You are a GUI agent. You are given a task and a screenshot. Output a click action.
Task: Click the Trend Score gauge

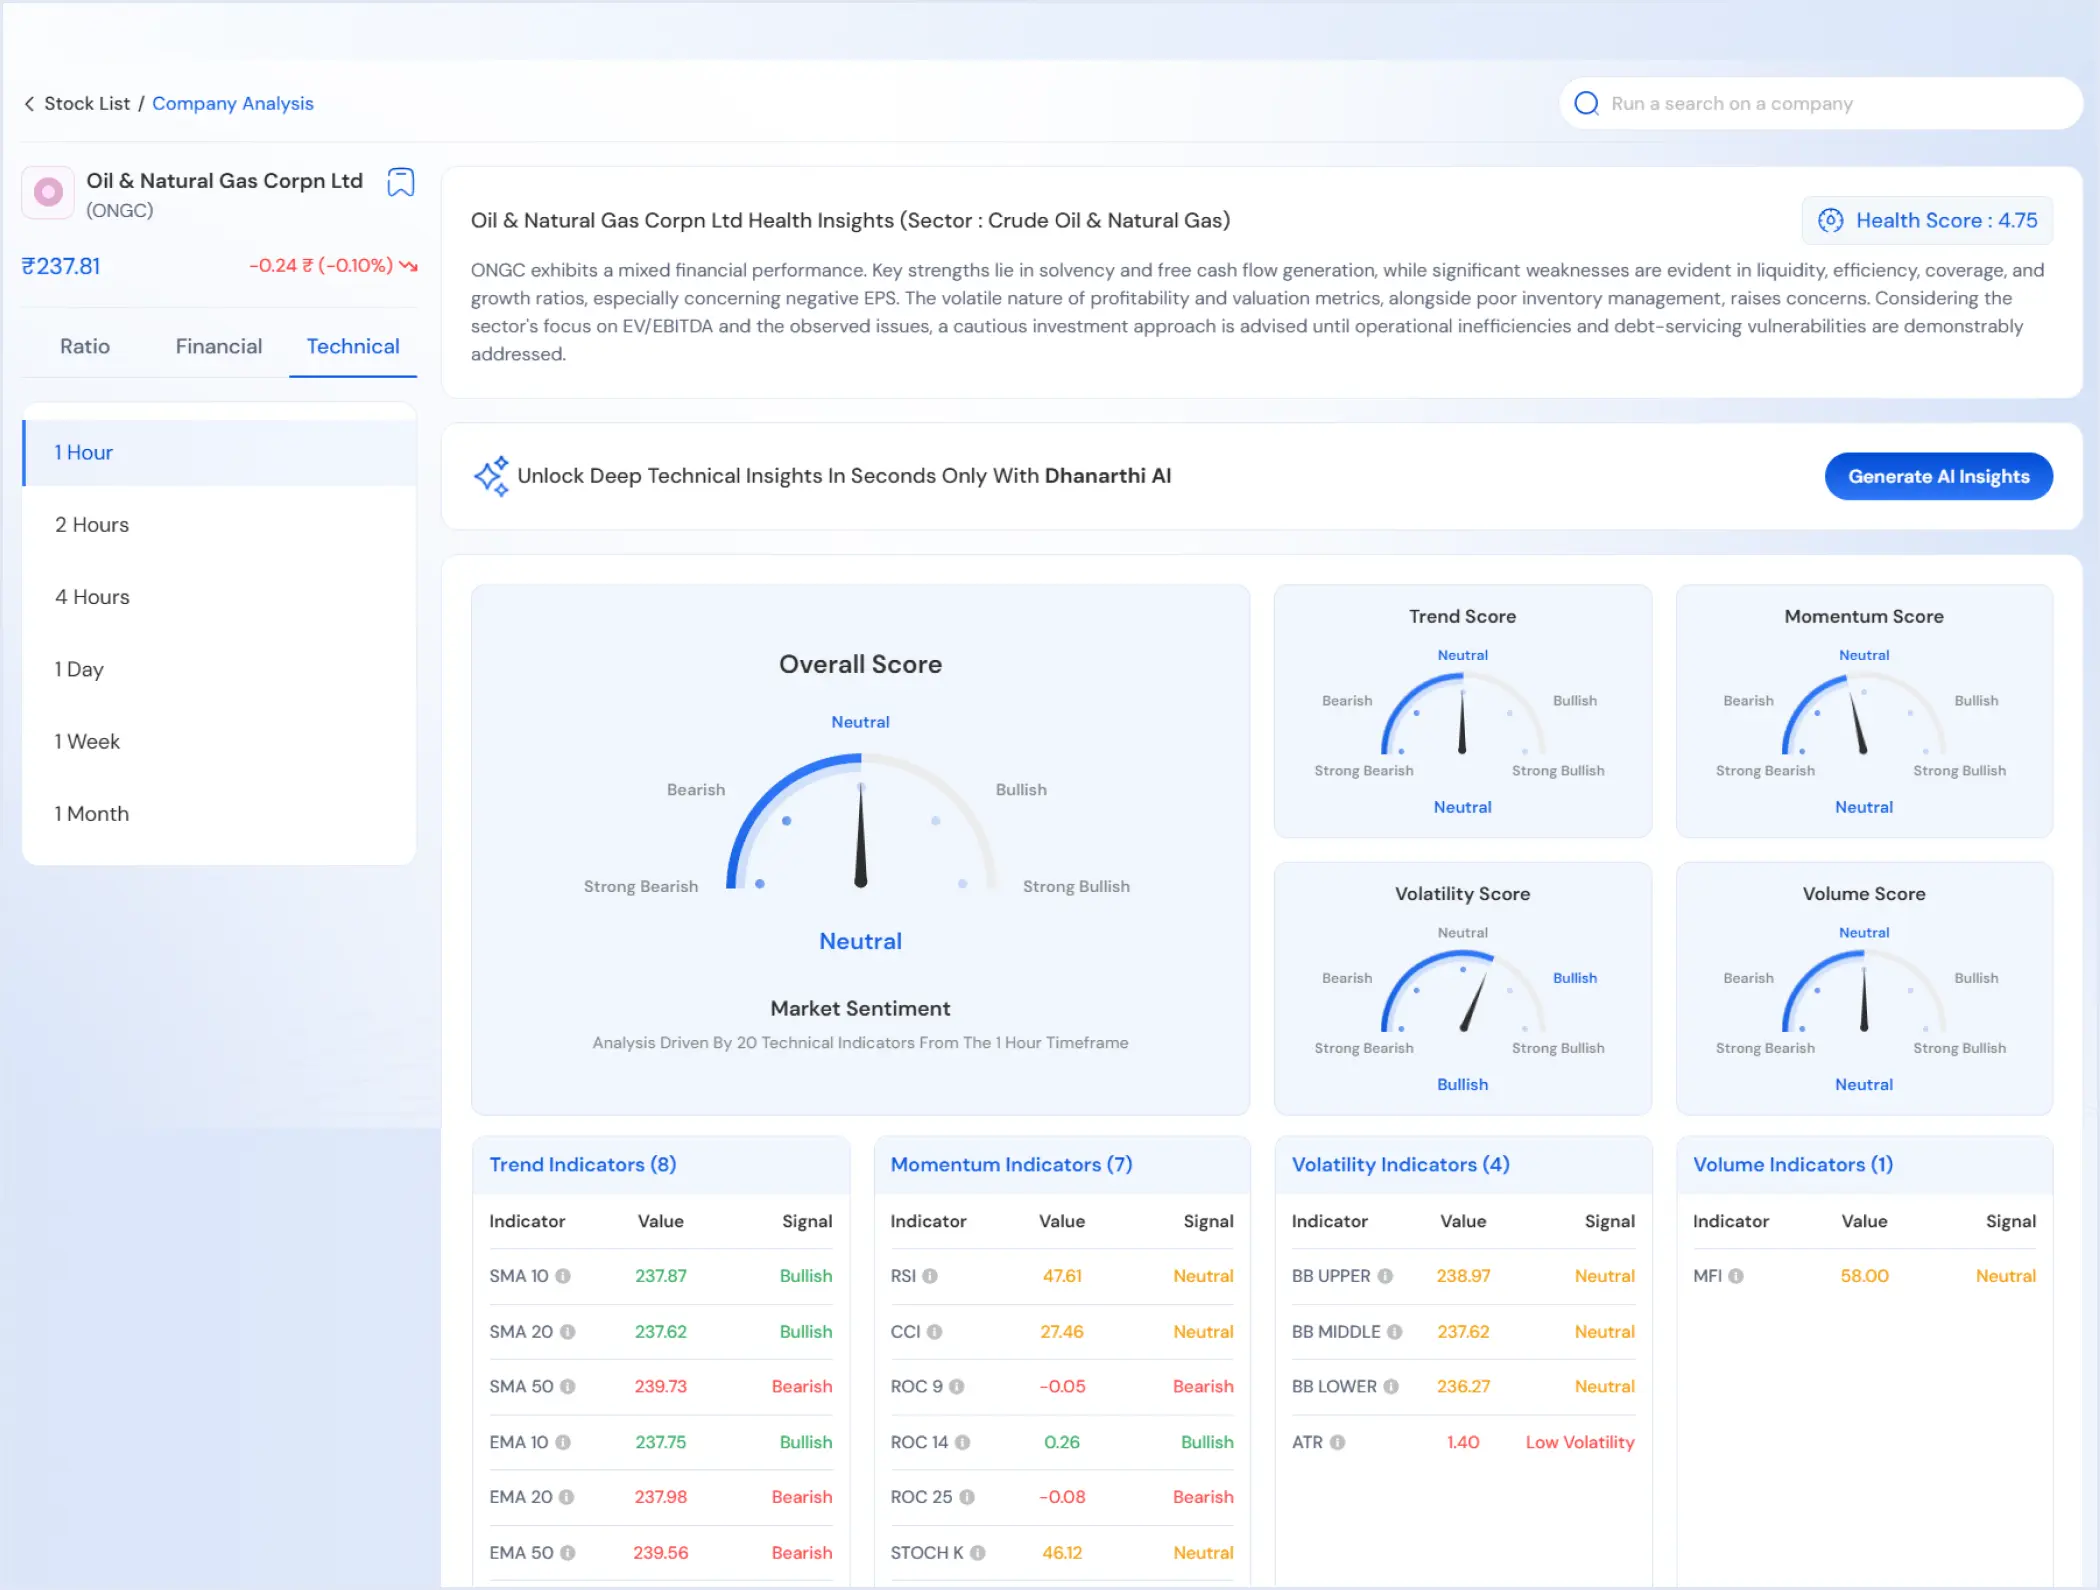click(x=1462, y=714)
